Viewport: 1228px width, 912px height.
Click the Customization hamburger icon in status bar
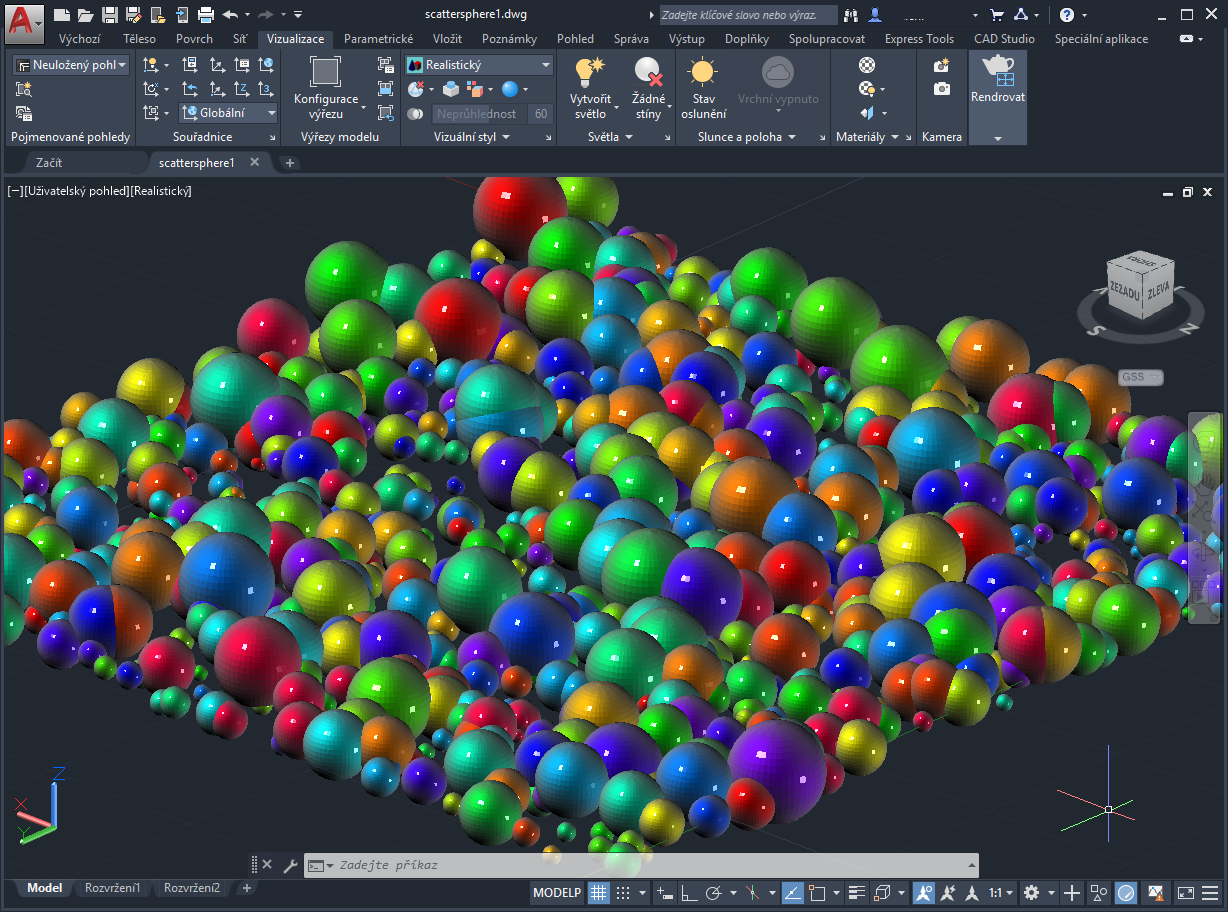(1210, 892)
